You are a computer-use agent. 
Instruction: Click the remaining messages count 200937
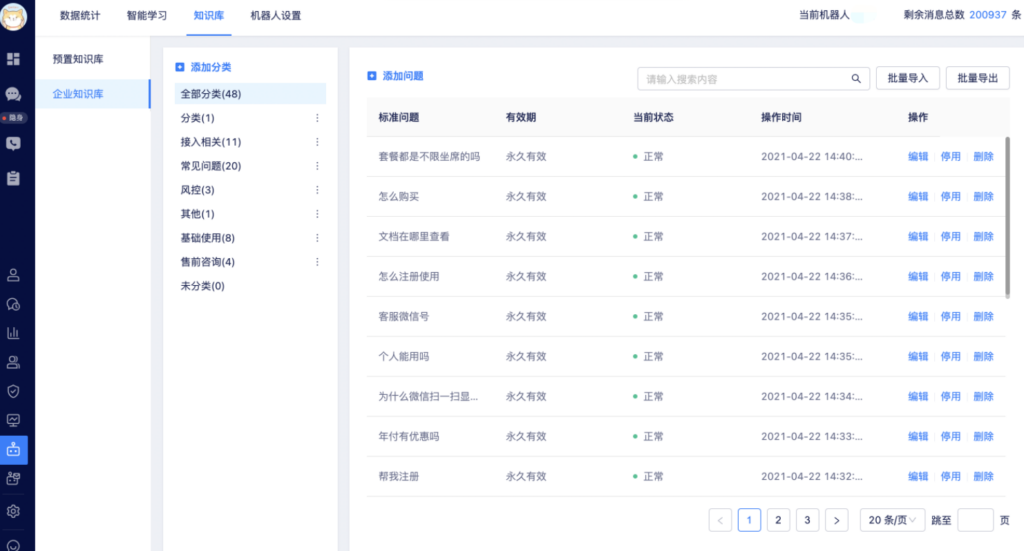987,15
